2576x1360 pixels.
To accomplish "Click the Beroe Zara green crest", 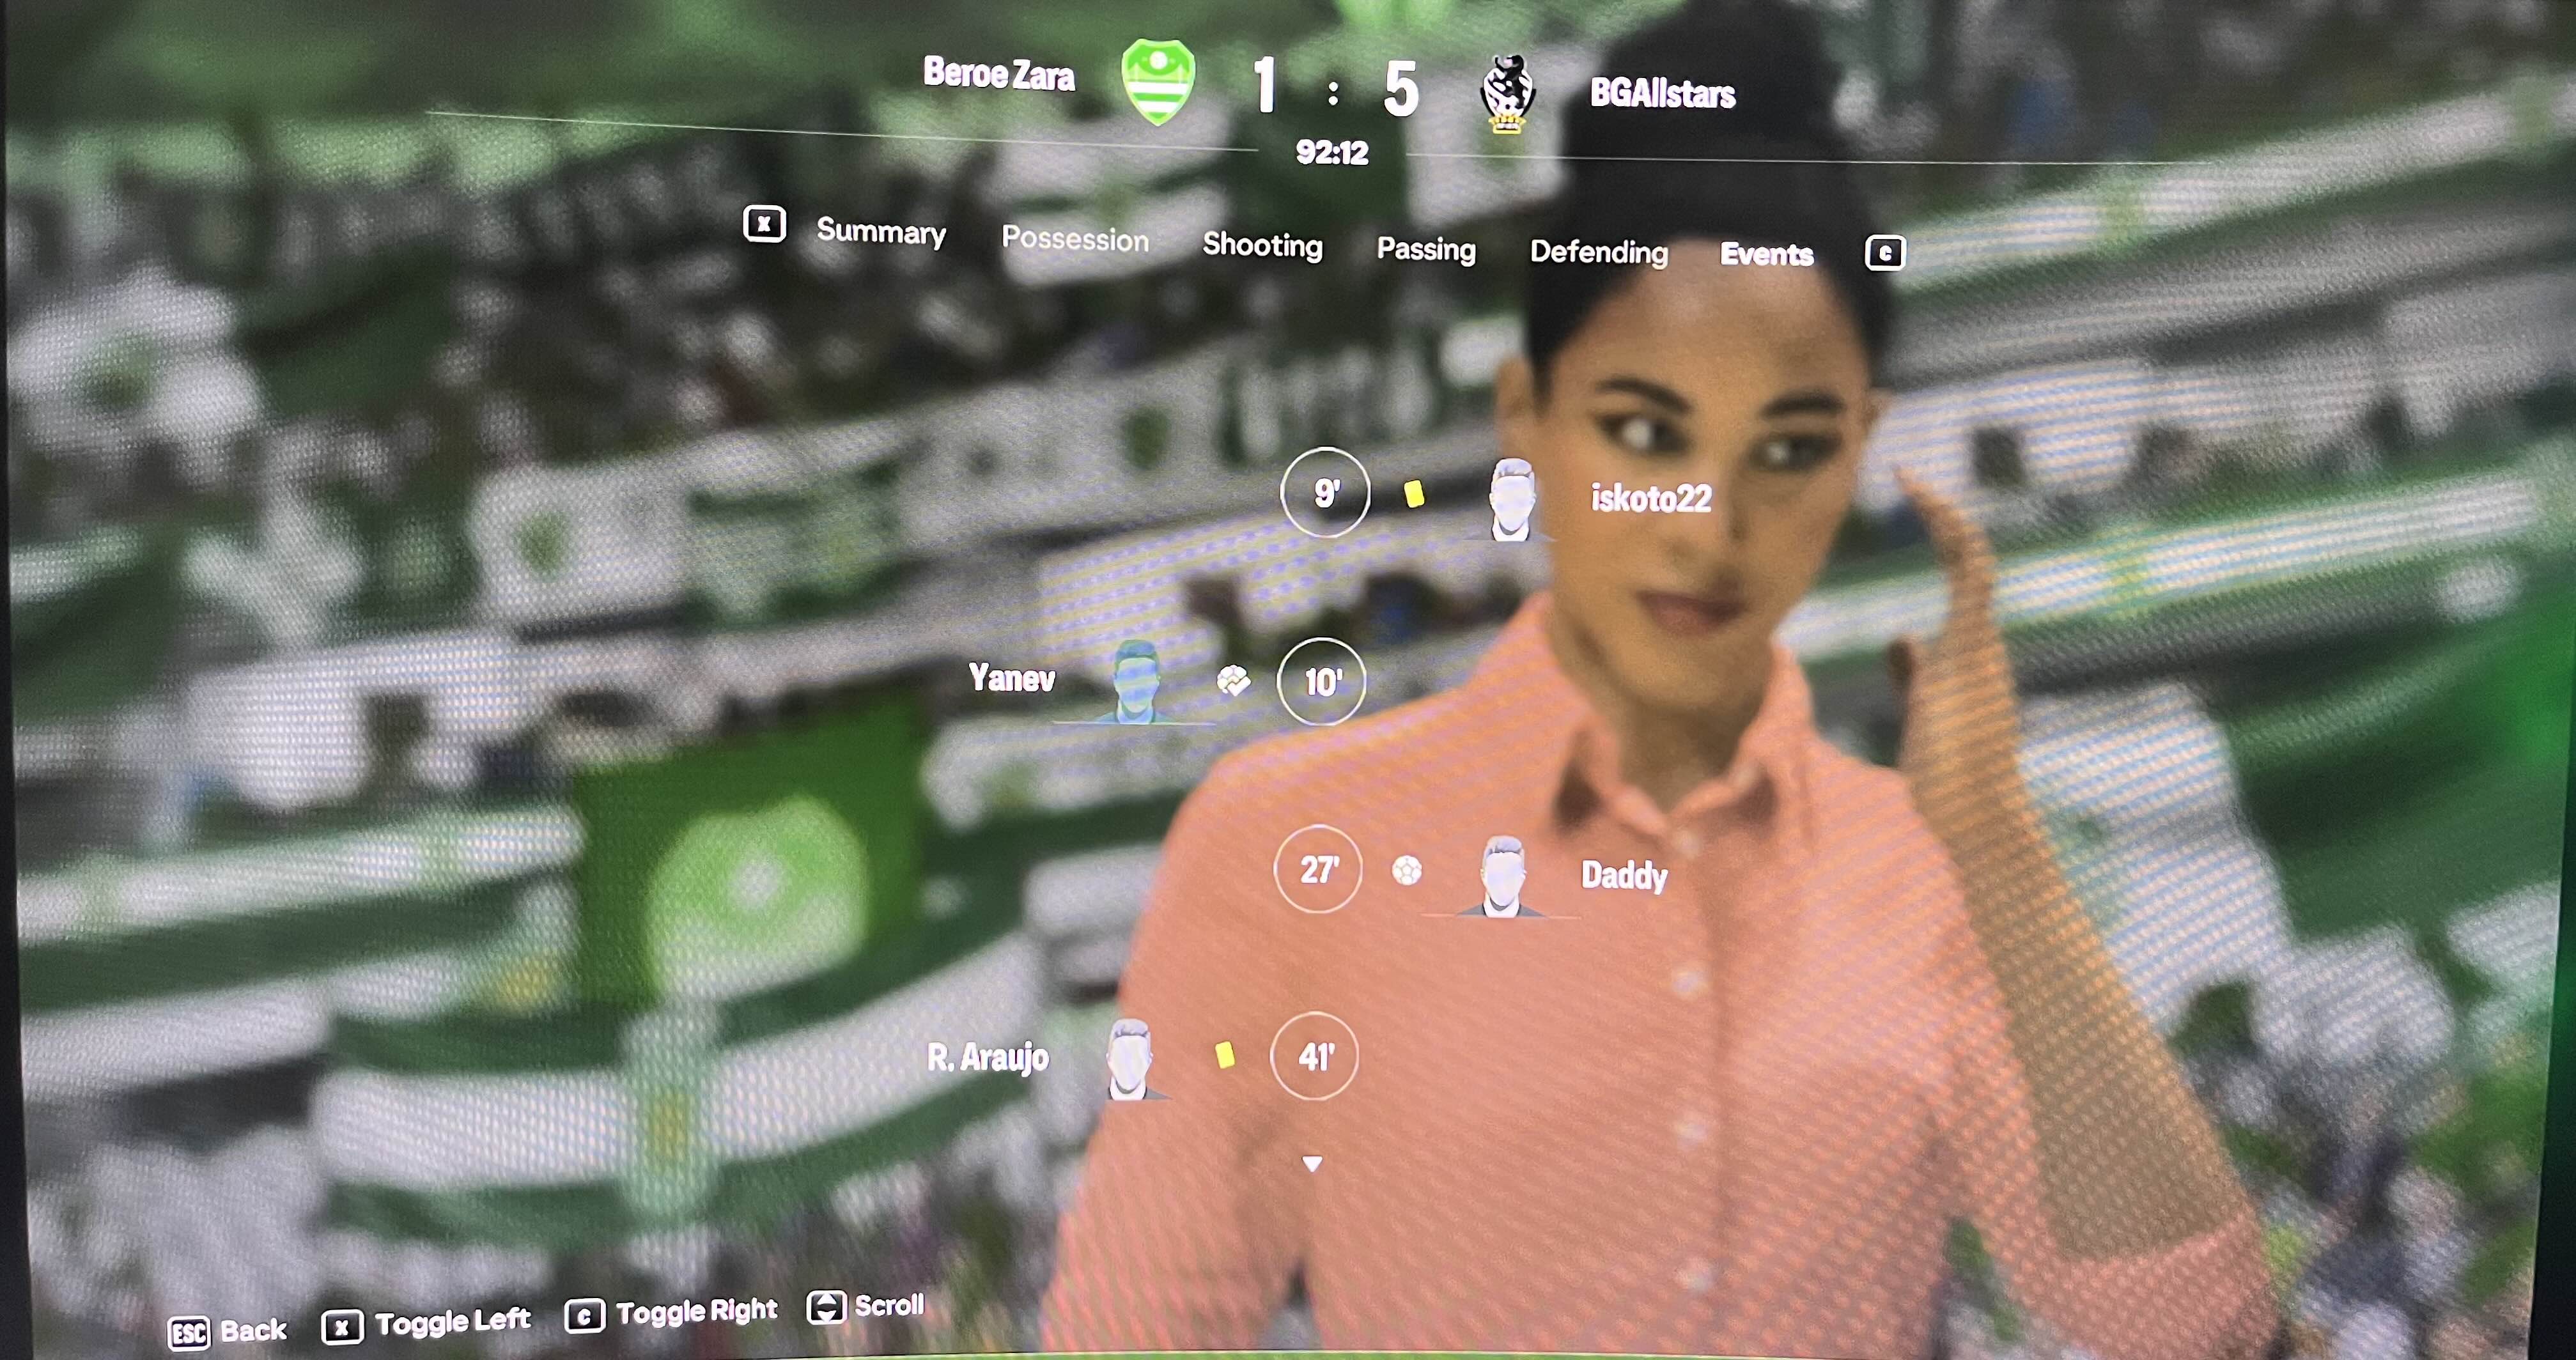I will point(1158,82).
